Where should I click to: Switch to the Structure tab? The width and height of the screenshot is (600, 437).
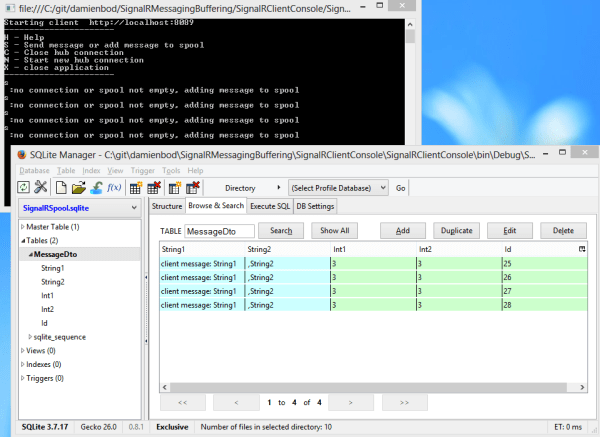(167, 206)
